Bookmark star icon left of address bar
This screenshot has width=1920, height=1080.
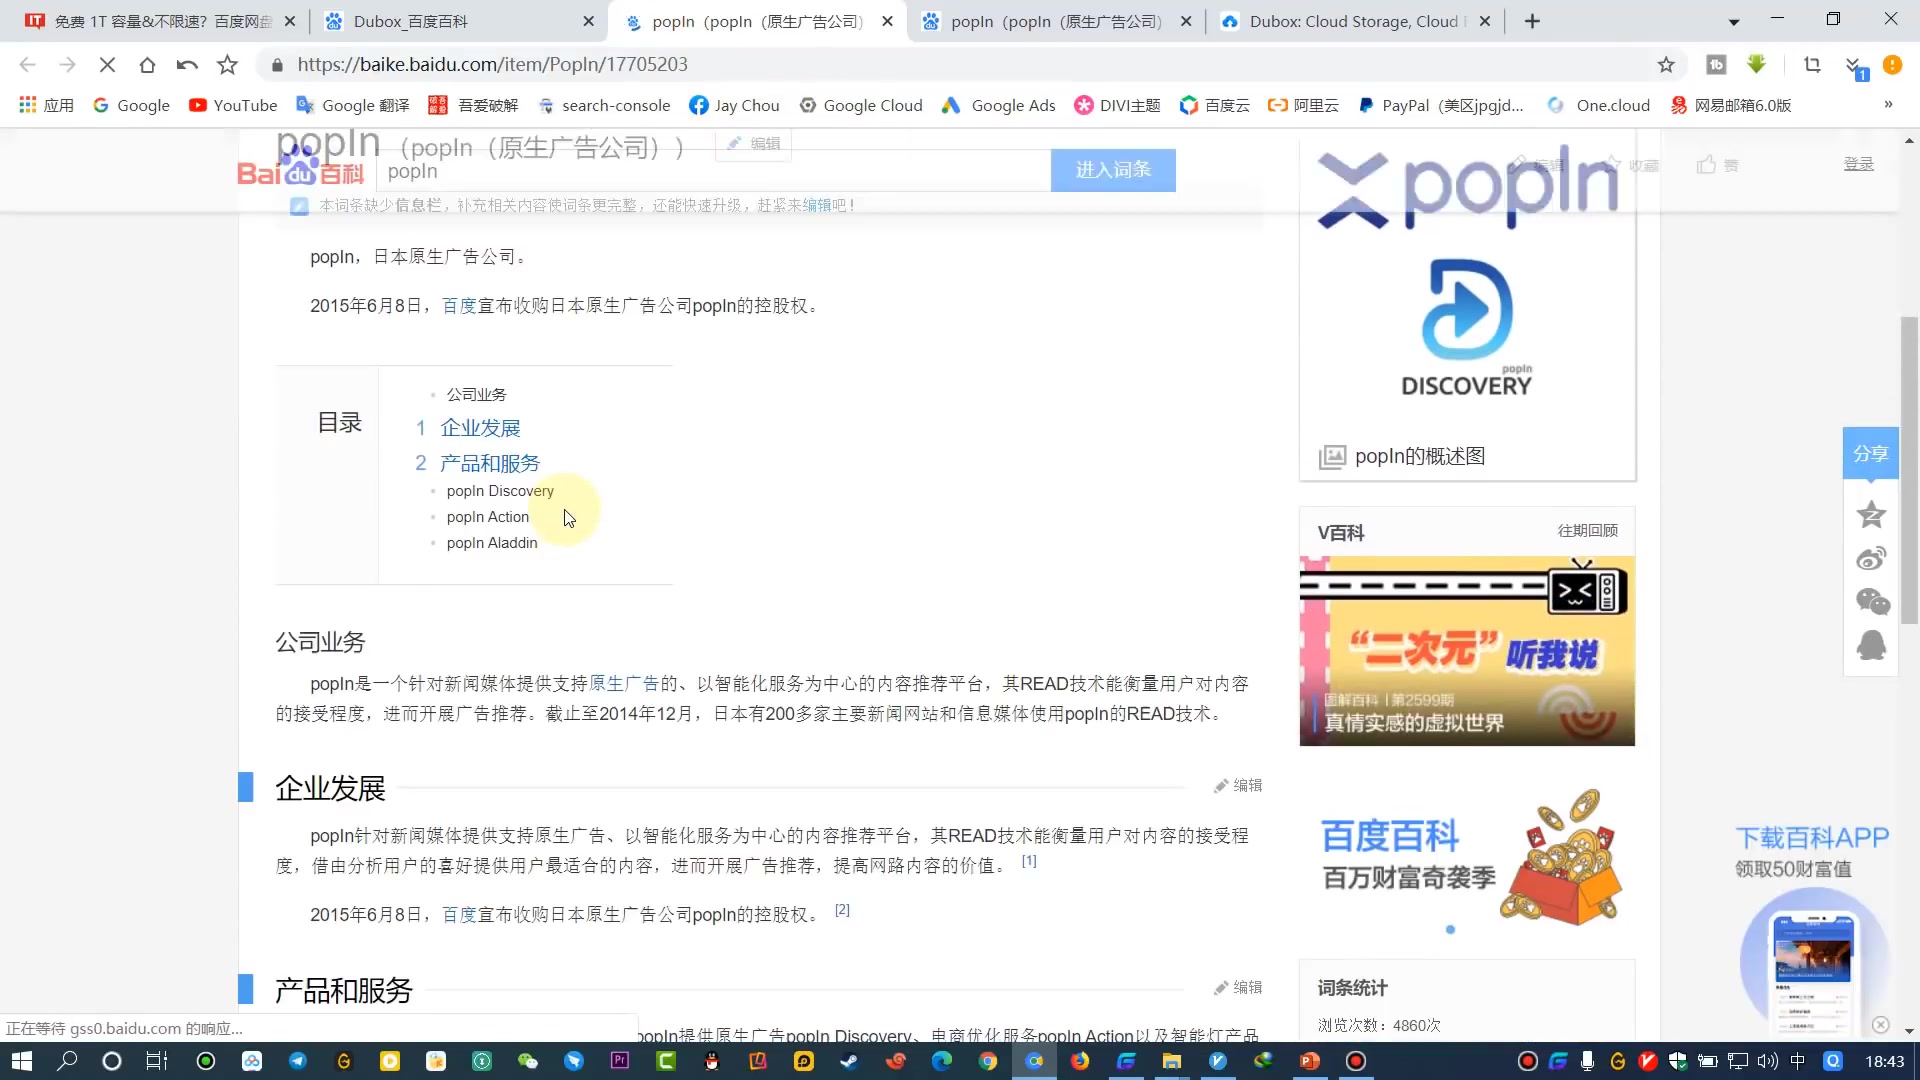pos(228,65)
